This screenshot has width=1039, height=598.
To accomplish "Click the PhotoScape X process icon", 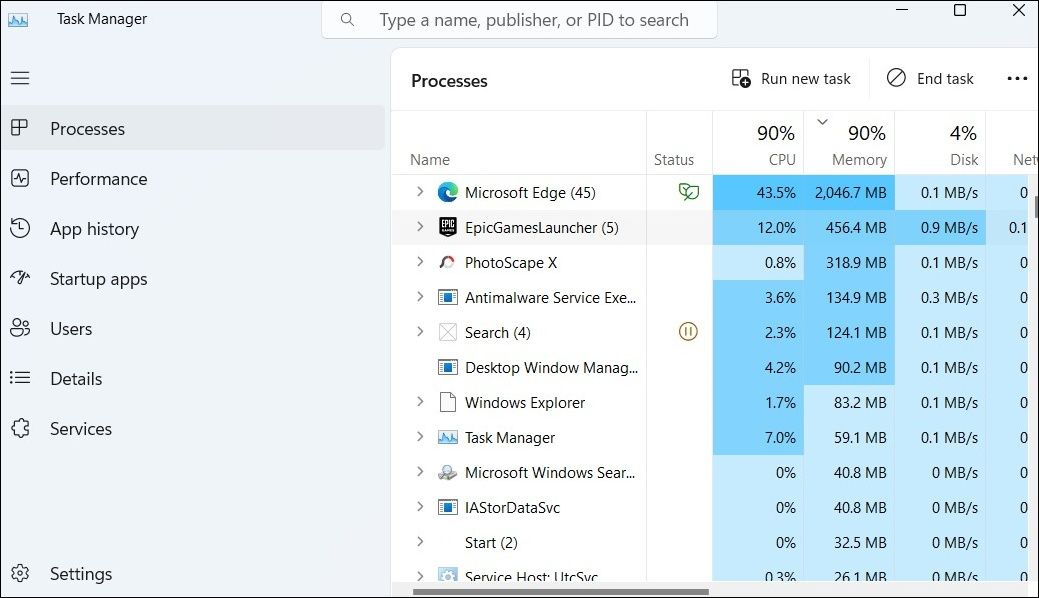I will [447, 263].
